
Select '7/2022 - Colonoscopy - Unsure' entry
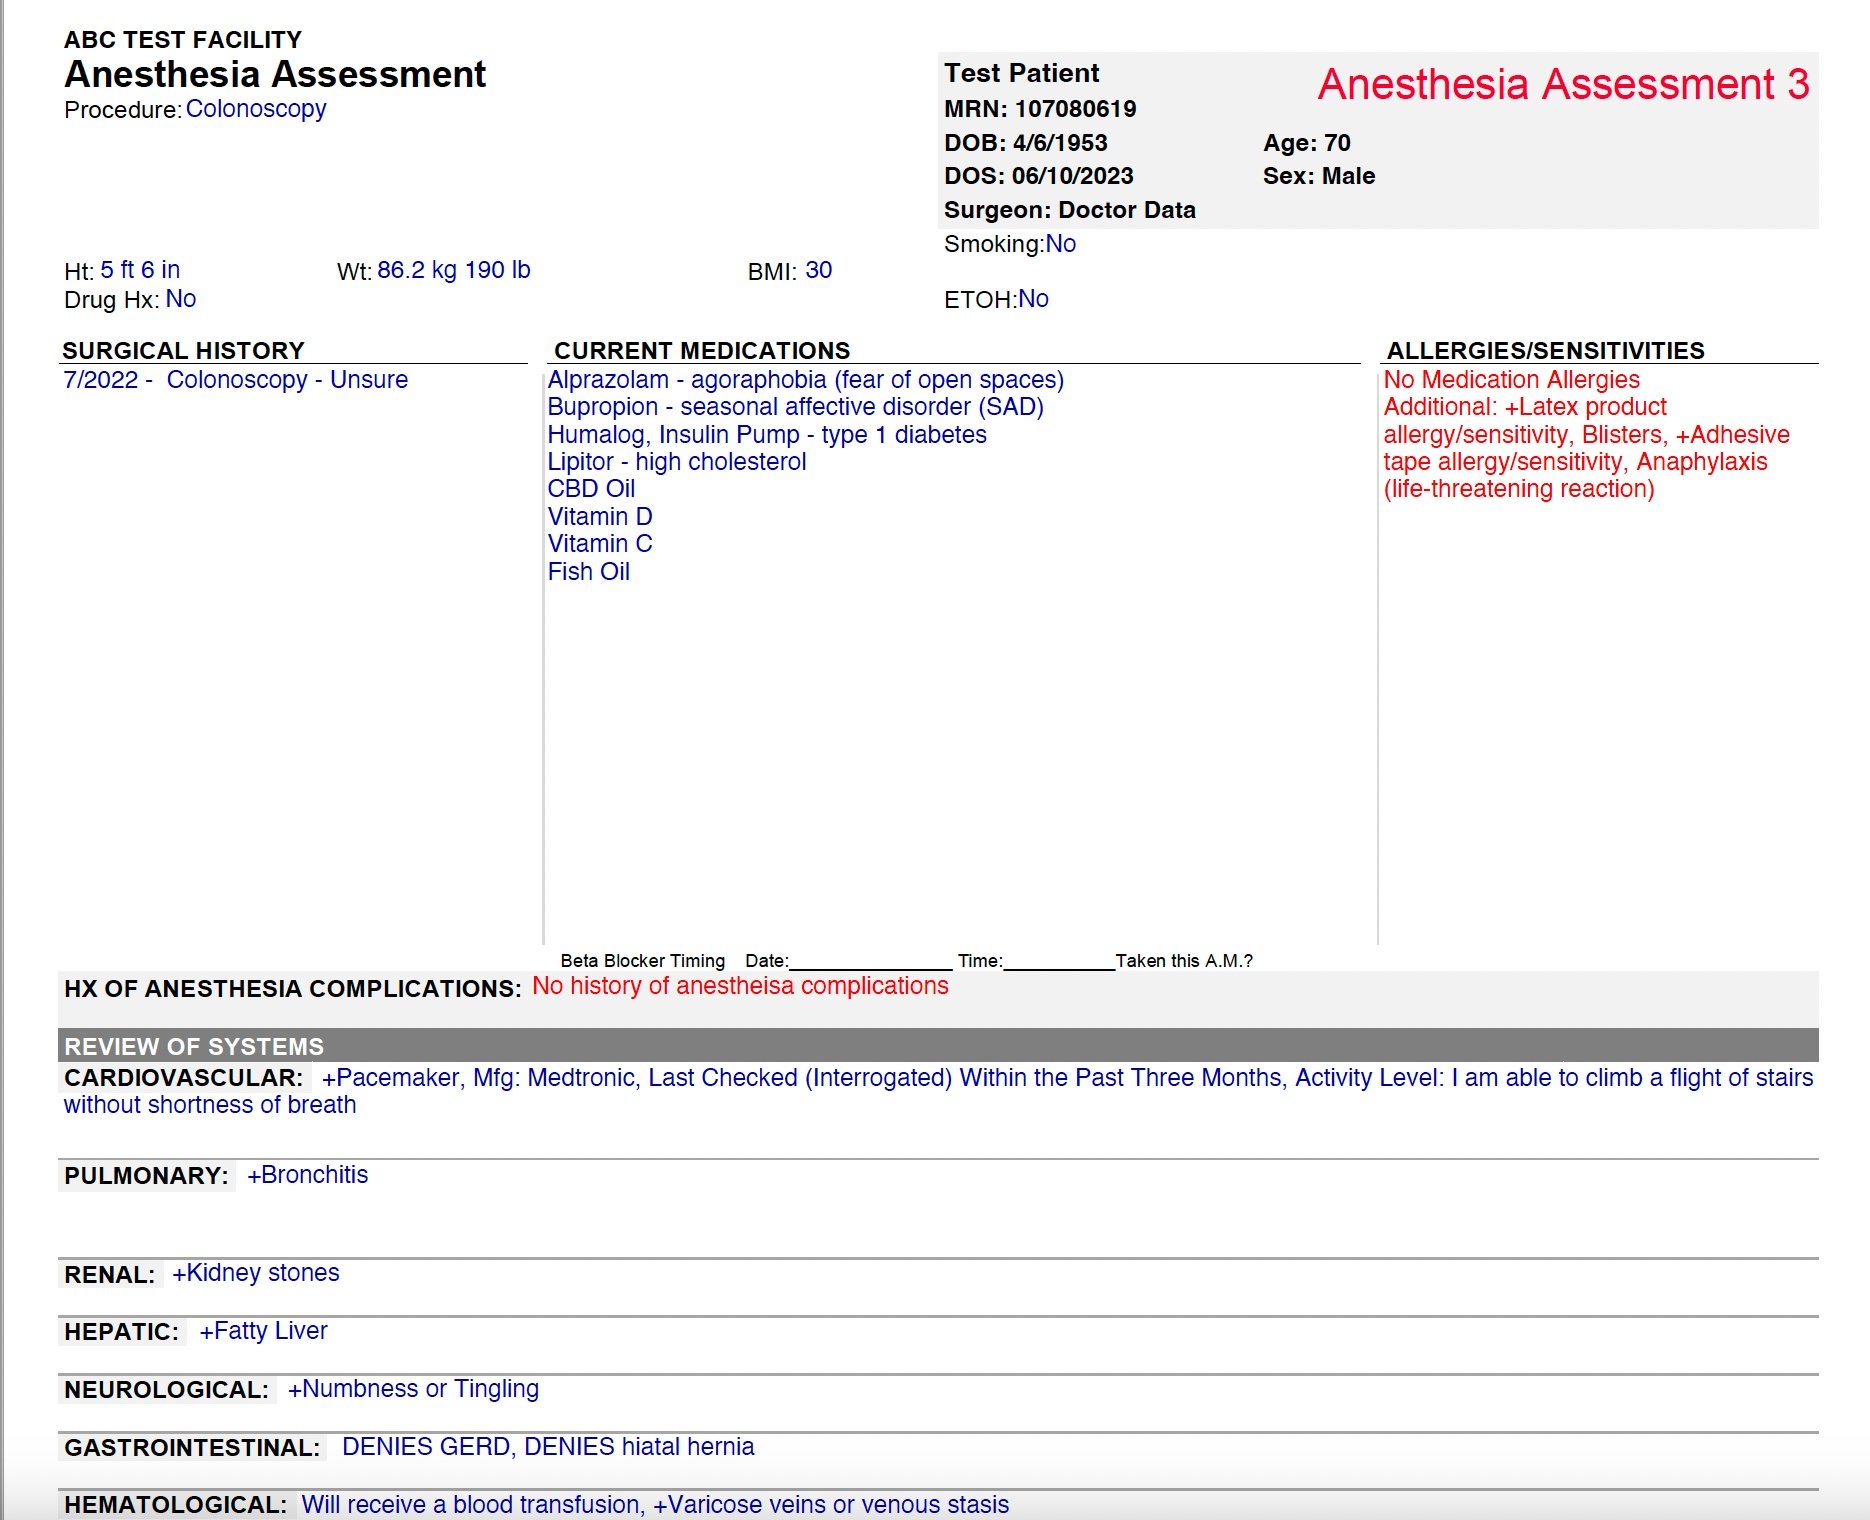pyautogui.click(x=236, y=380)
